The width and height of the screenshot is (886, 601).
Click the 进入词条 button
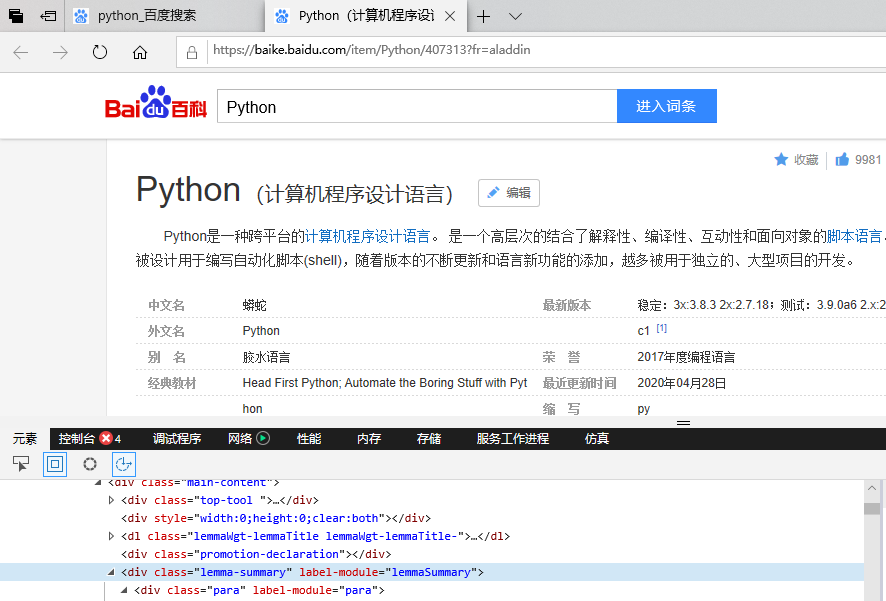point(666,106)
